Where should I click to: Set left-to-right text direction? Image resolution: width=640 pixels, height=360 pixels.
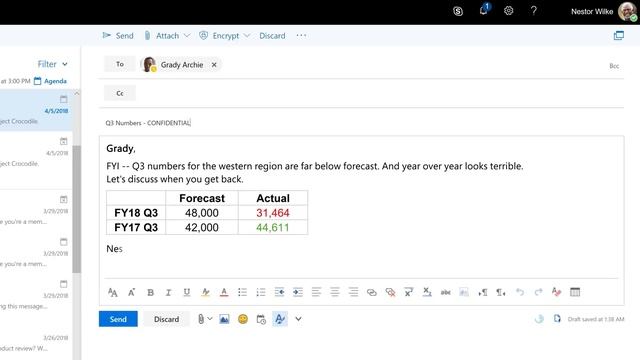pyautogui.click(x=482, y=292)
